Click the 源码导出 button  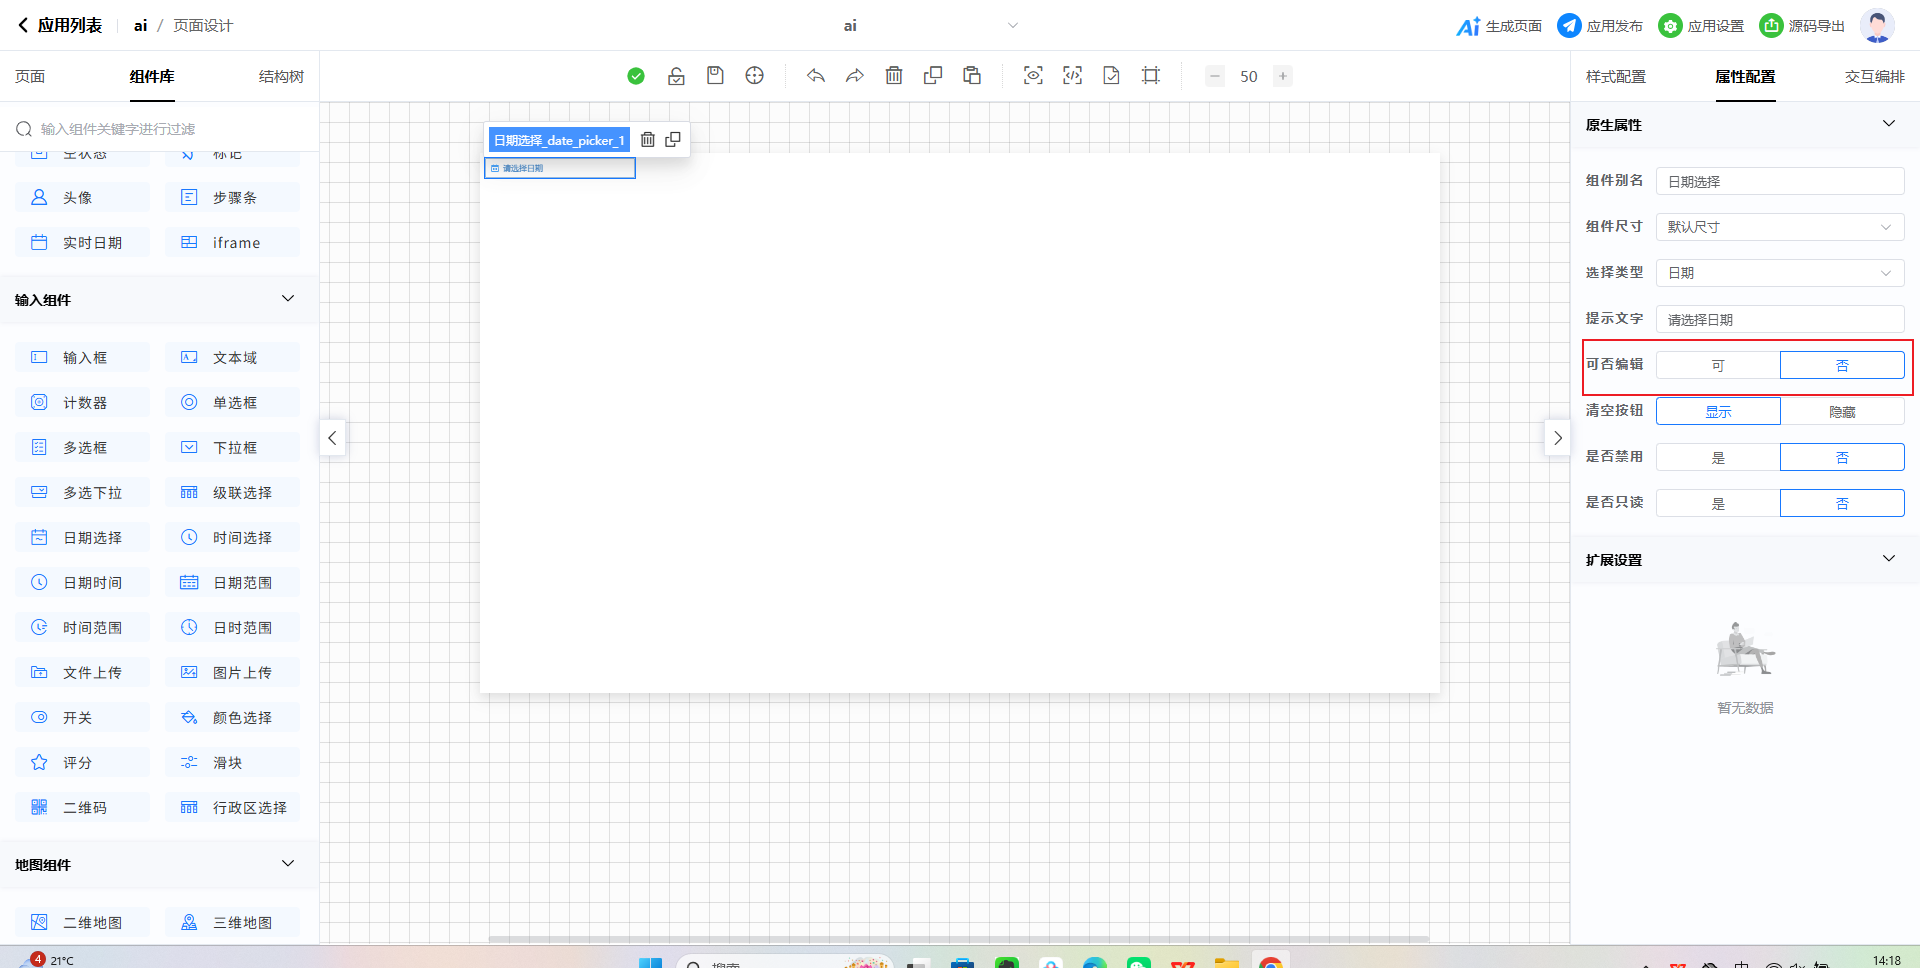tap(1802, 26)
